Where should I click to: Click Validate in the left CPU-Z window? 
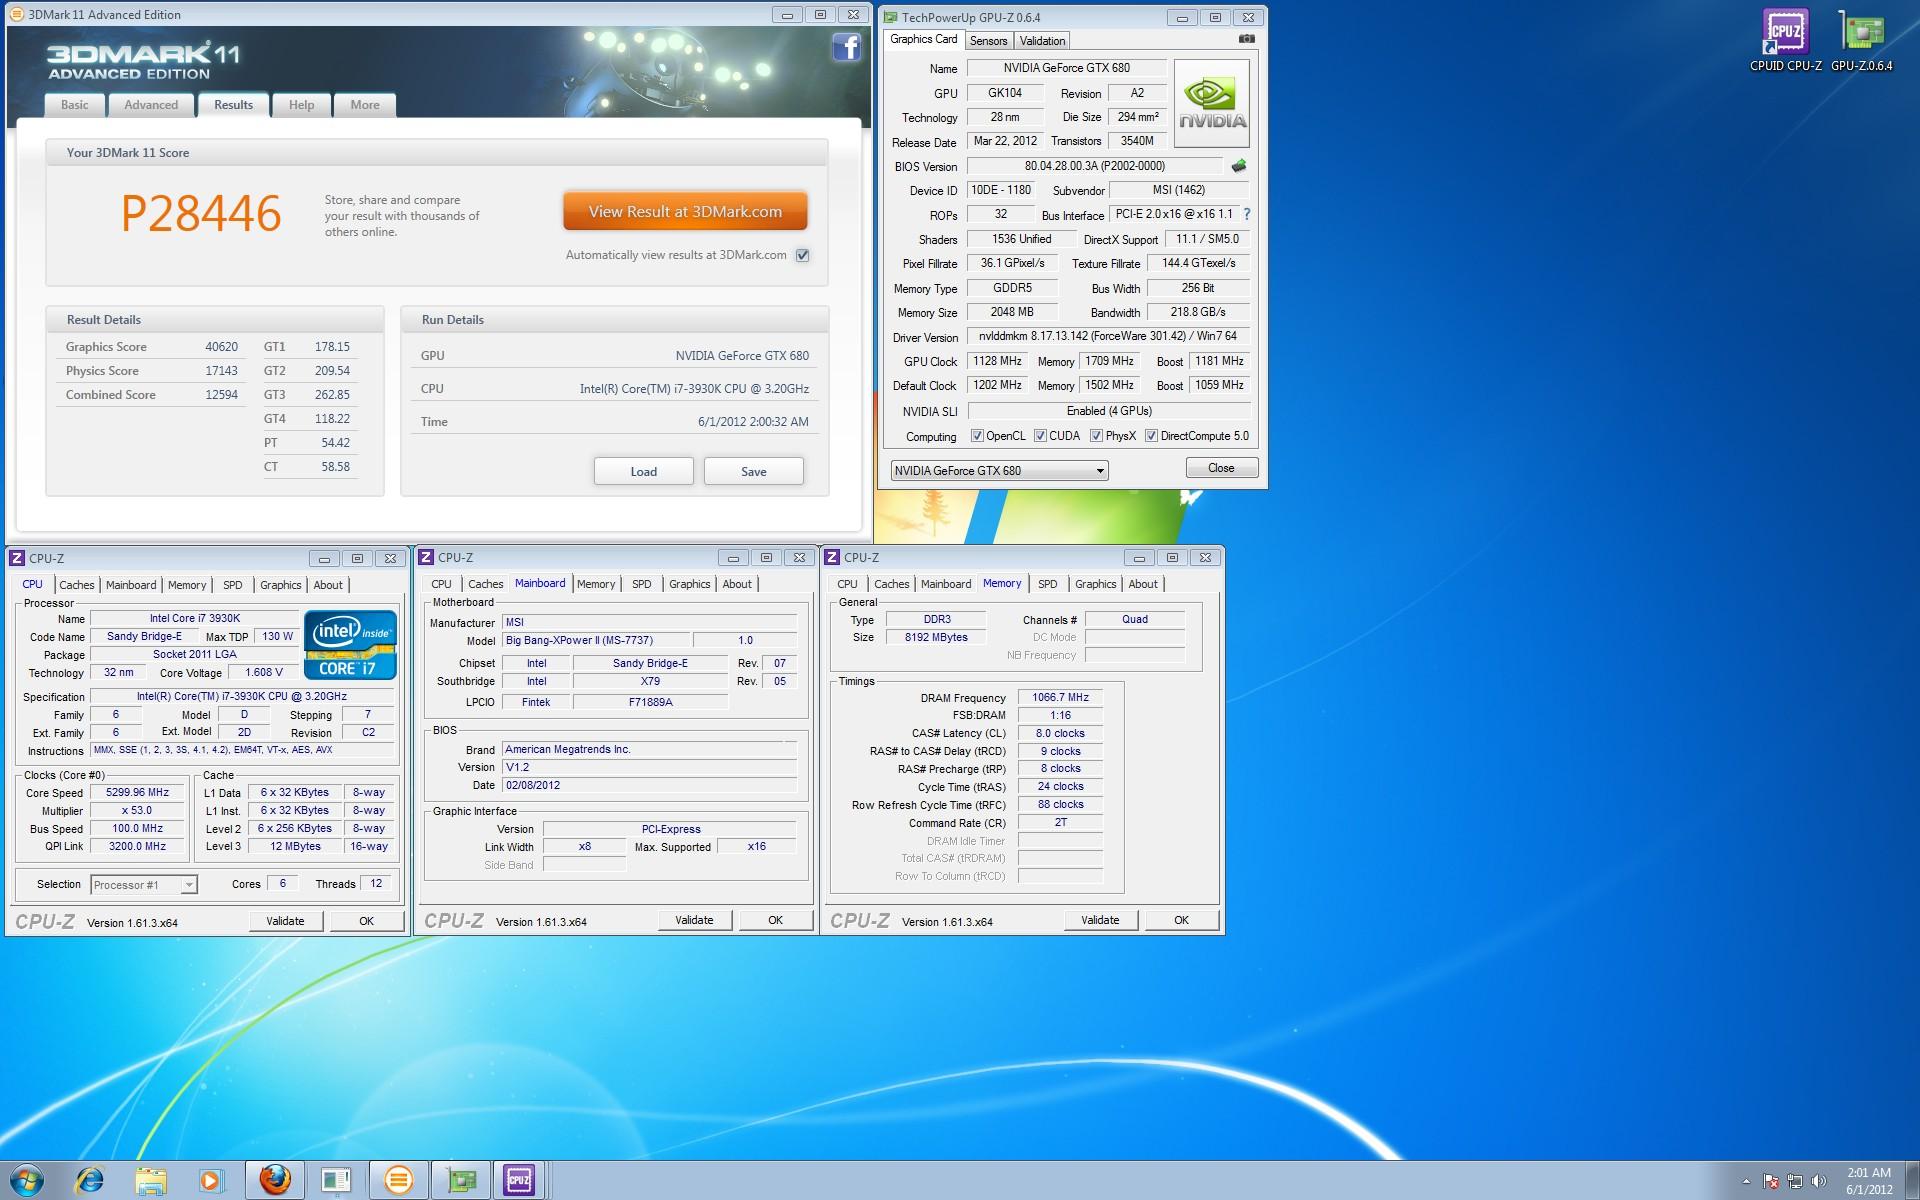(285, 921)
